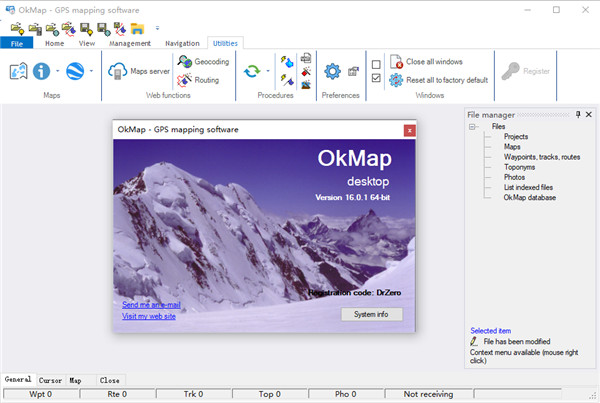The height and width of the screenshot is (403, 600).
Task: Pin the File manager panel
Action: tap(578, 115)
